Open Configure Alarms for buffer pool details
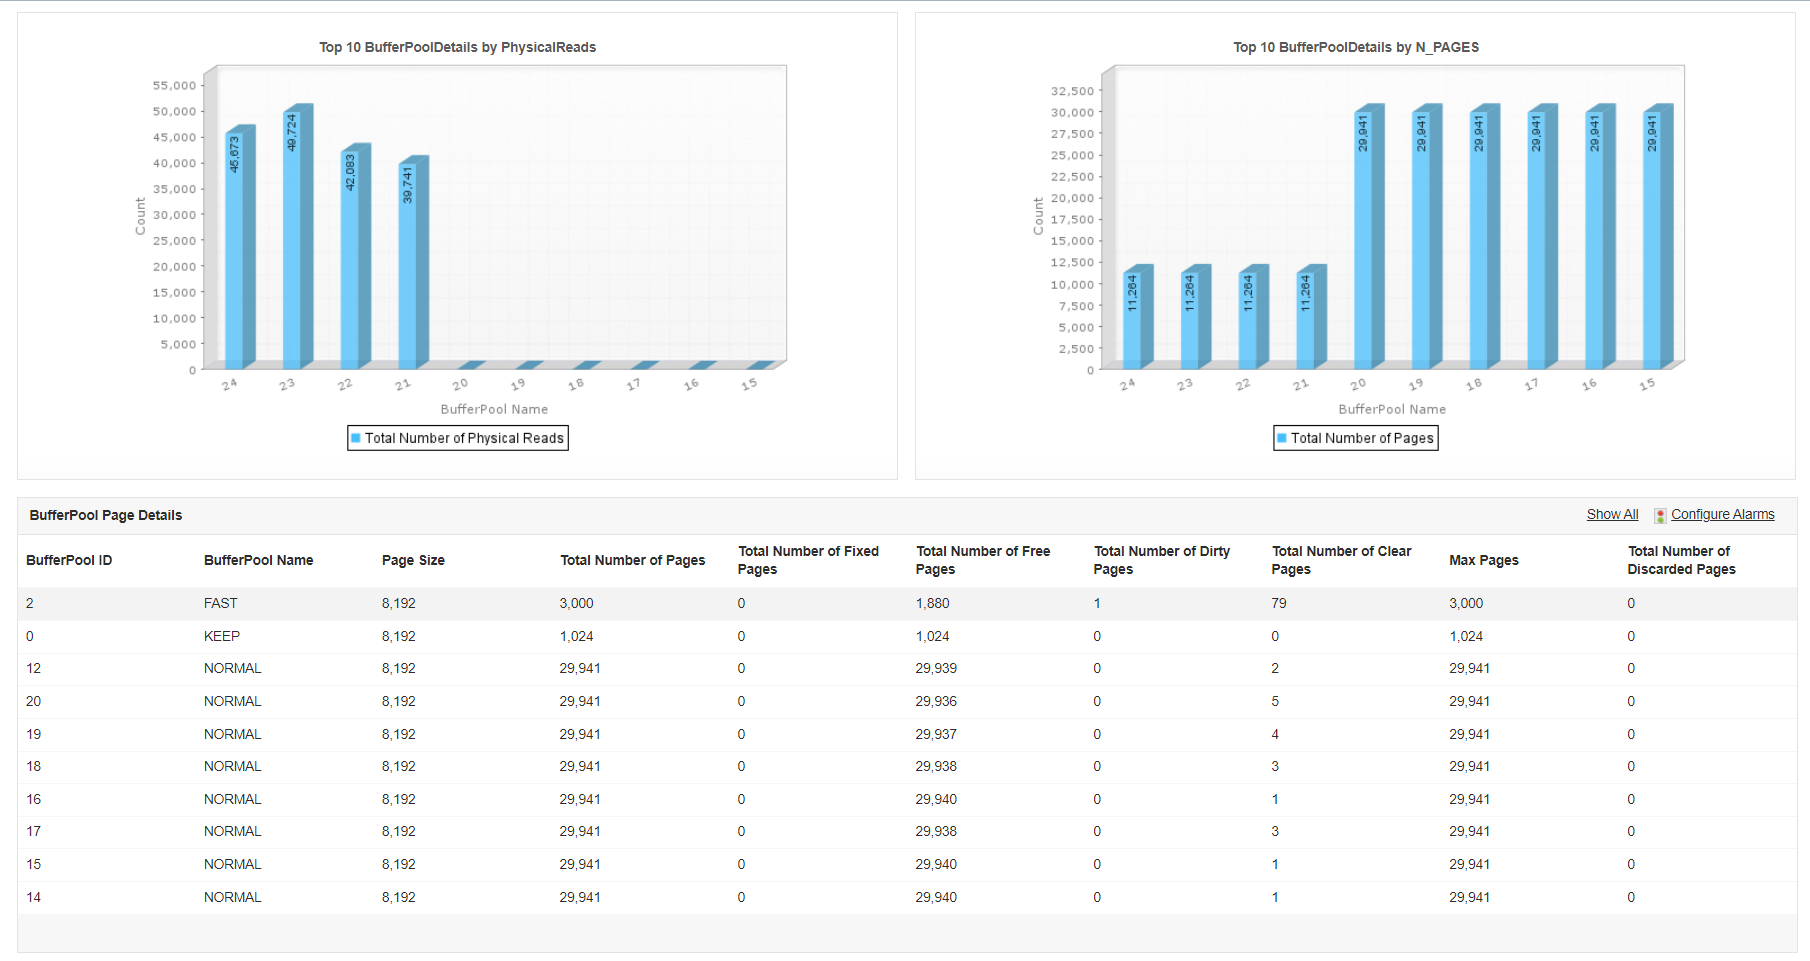Screen dimensions: 1810x961 1724,514
